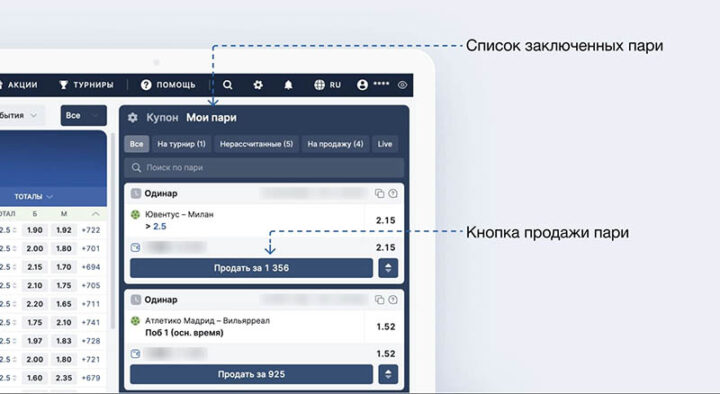Open coupon settings gear next to Купон
The width and height of the screenshot is (720, 394).
(x=133, y=118)
